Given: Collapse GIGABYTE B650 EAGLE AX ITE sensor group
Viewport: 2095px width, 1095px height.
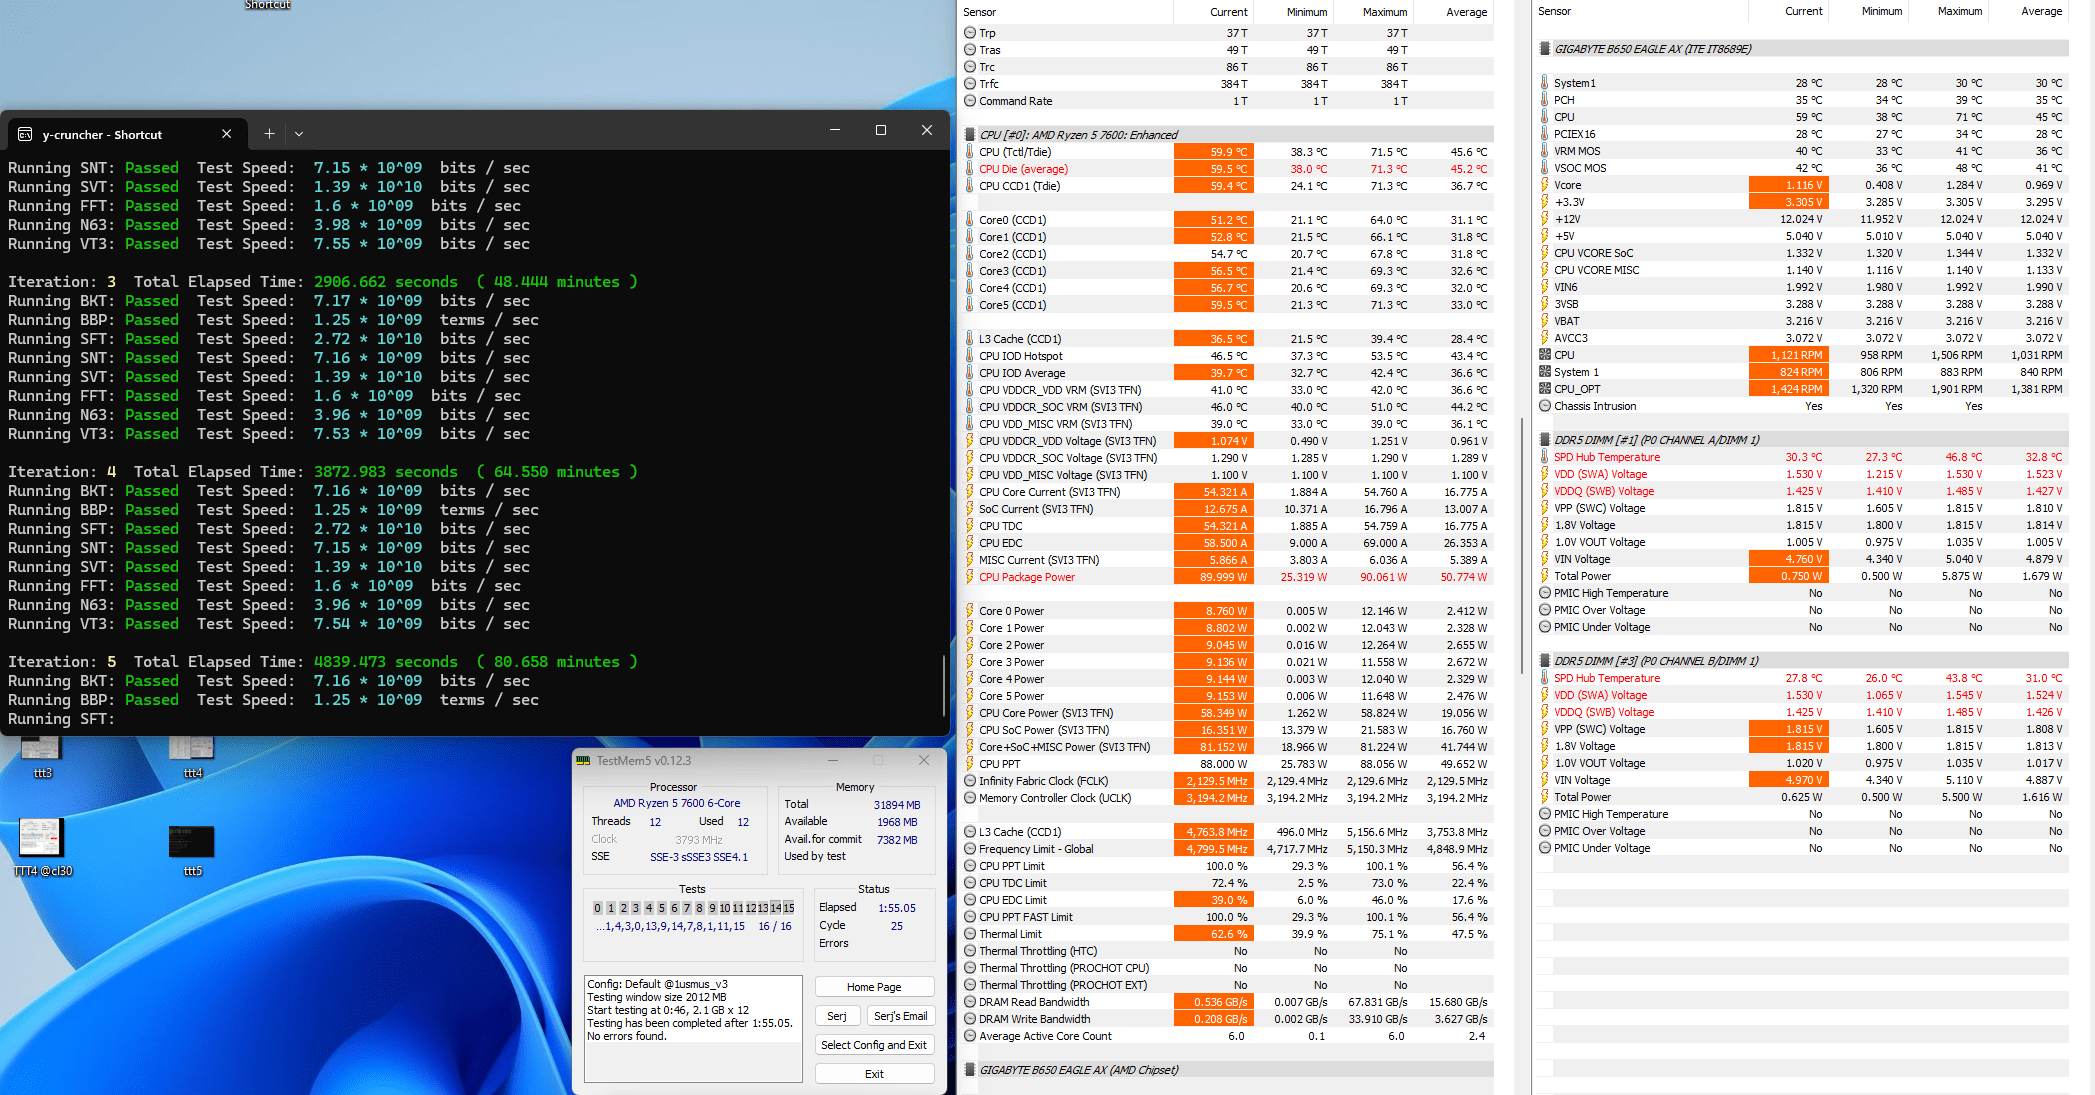Looking at the screenshot, I should pyautogui.click(x=1545, y=49).
